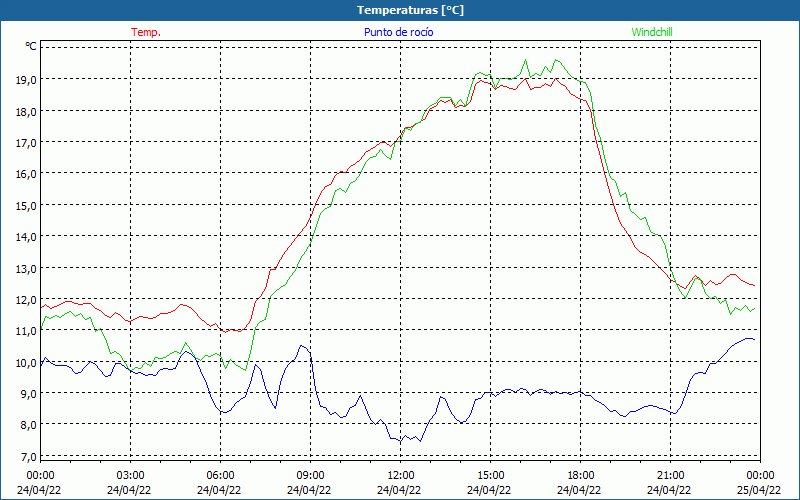Viewport: 800px width, 500px height.
Task: Click the 7,0 y-axis value
Action: tap(28, 457)
